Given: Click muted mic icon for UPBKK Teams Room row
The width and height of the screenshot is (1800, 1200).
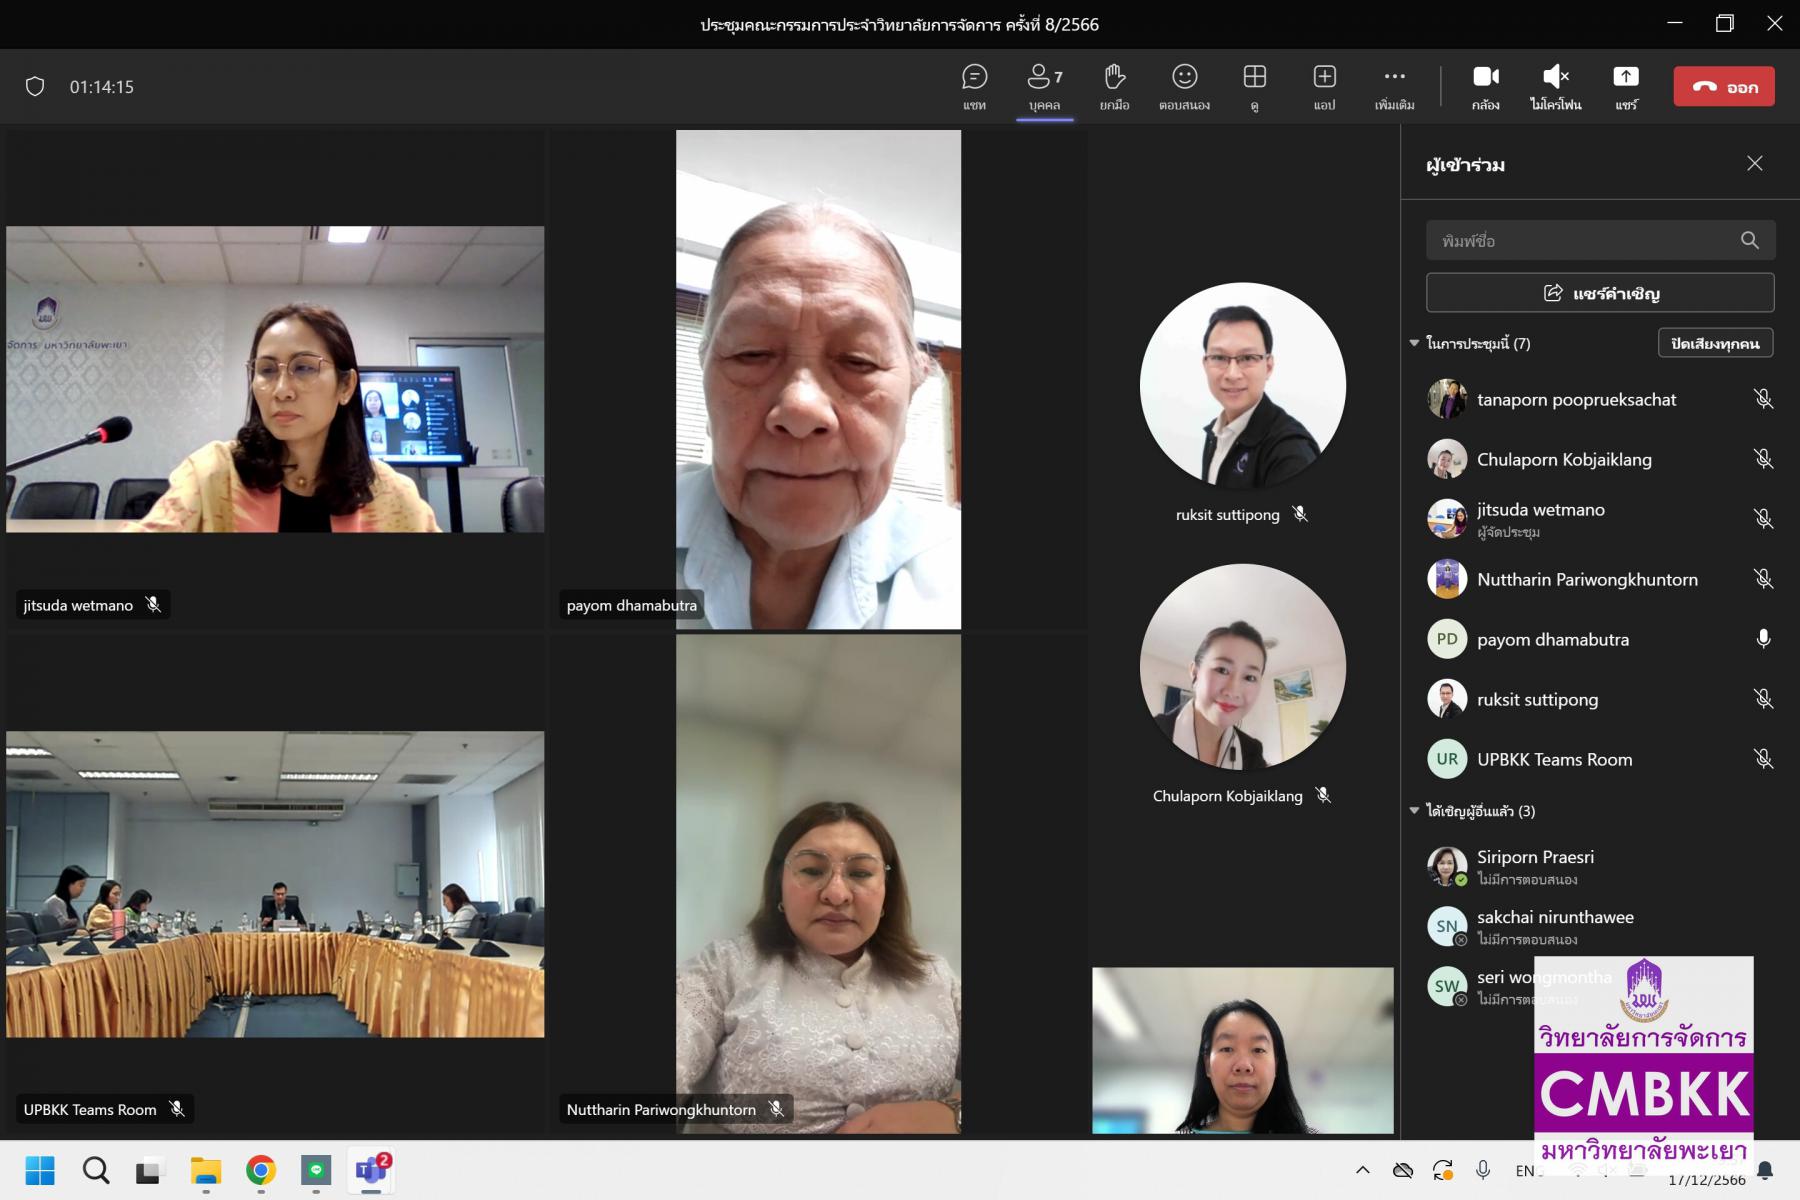Looking at the screenshot, I should pyautogui.click(x=1763, y=759).
